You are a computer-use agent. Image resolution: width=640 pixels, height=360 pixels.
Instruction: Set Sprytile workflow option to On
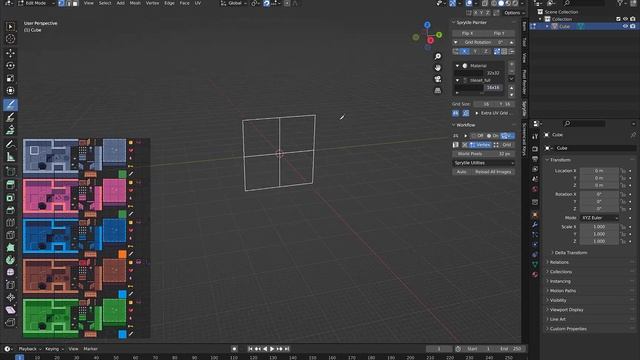(493, 136)
